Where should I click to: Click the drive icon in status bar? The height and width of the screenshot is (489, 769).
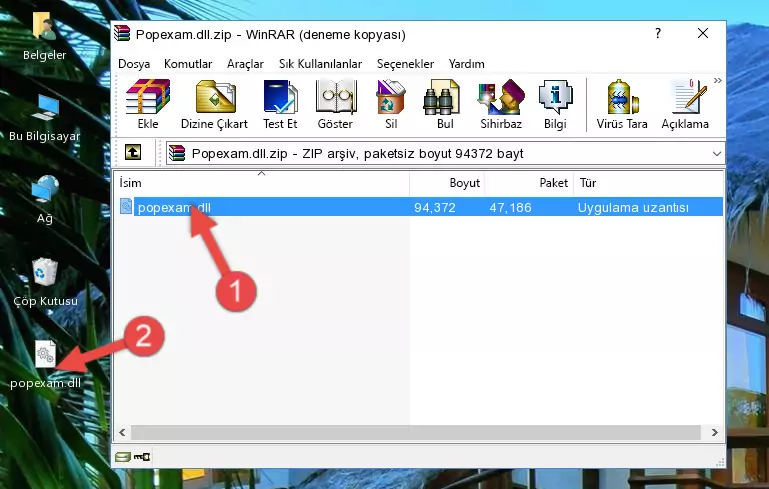123,457
